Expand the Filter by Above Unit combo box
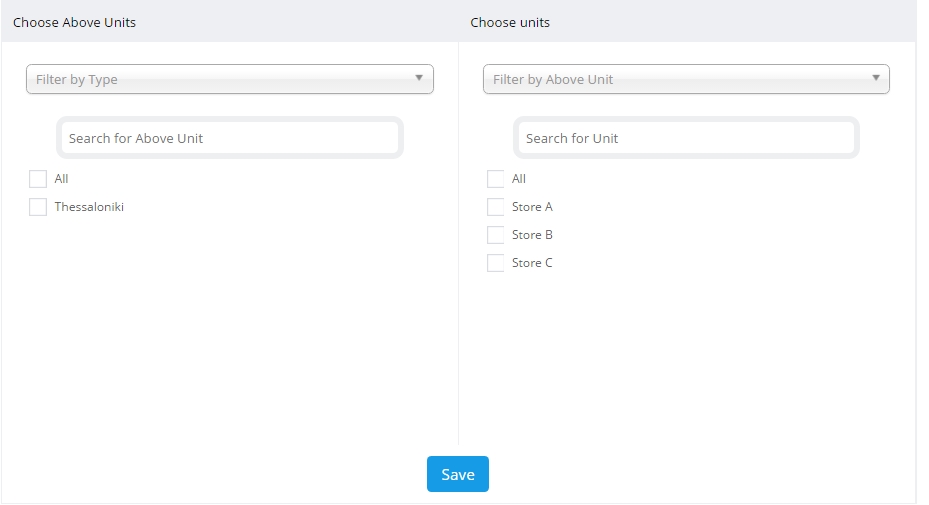 pyautogui.click(x=685, y=80)
